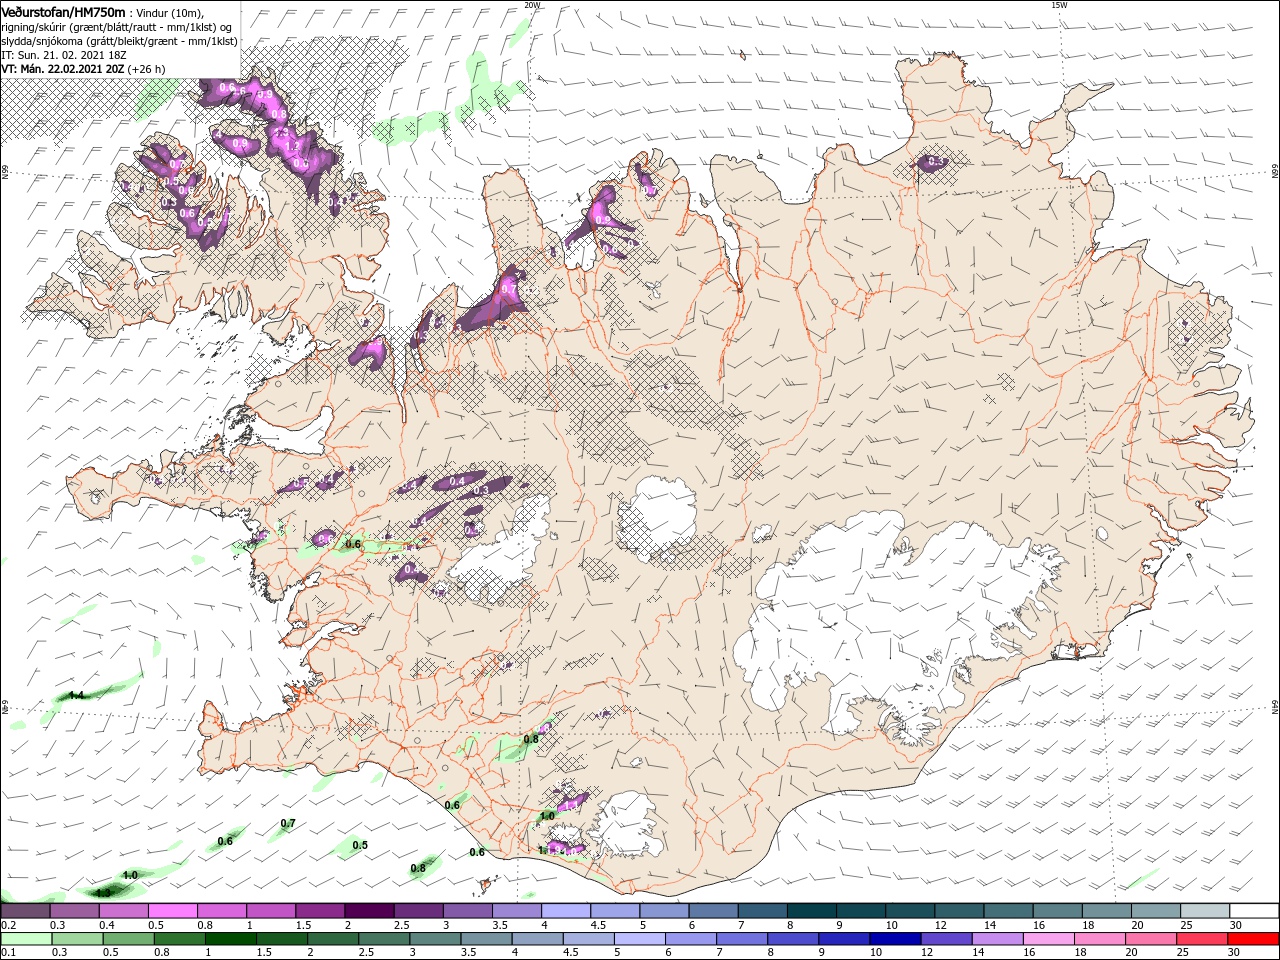Click the '66N' latitude label on right edge
This screenshot has width=1280, height=960.
[1275, 173]
